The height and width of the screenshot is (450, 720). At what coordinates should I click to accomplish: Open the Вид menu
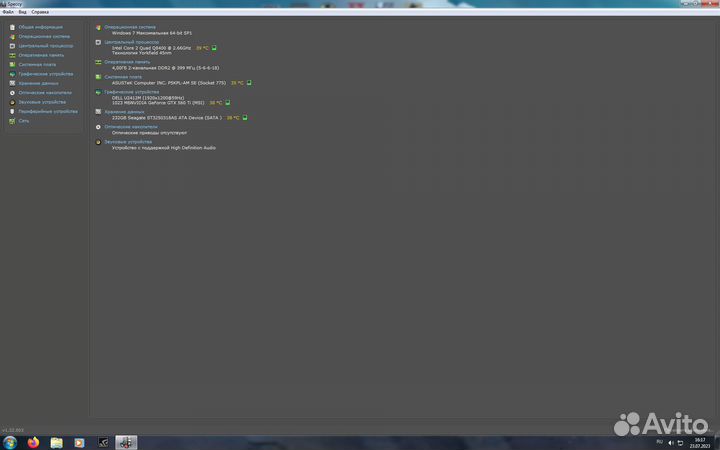22,12
